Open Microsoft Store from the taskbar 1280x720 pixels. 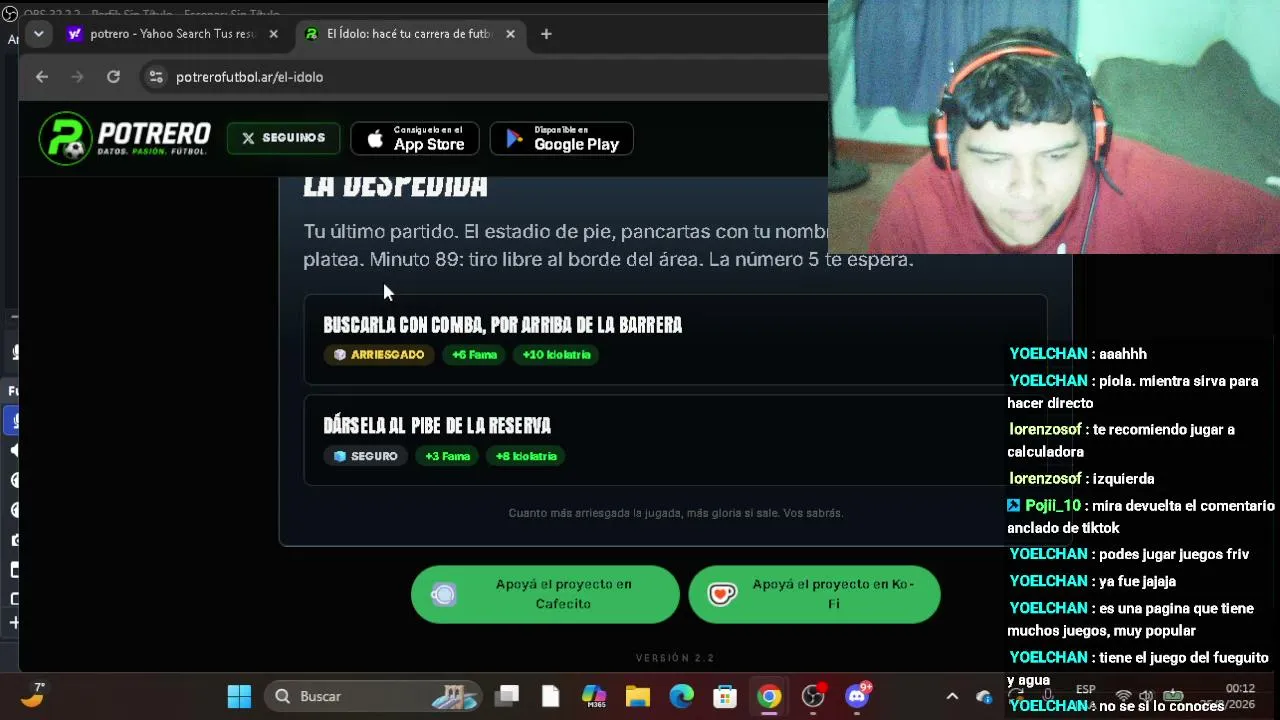click(725, 696)
